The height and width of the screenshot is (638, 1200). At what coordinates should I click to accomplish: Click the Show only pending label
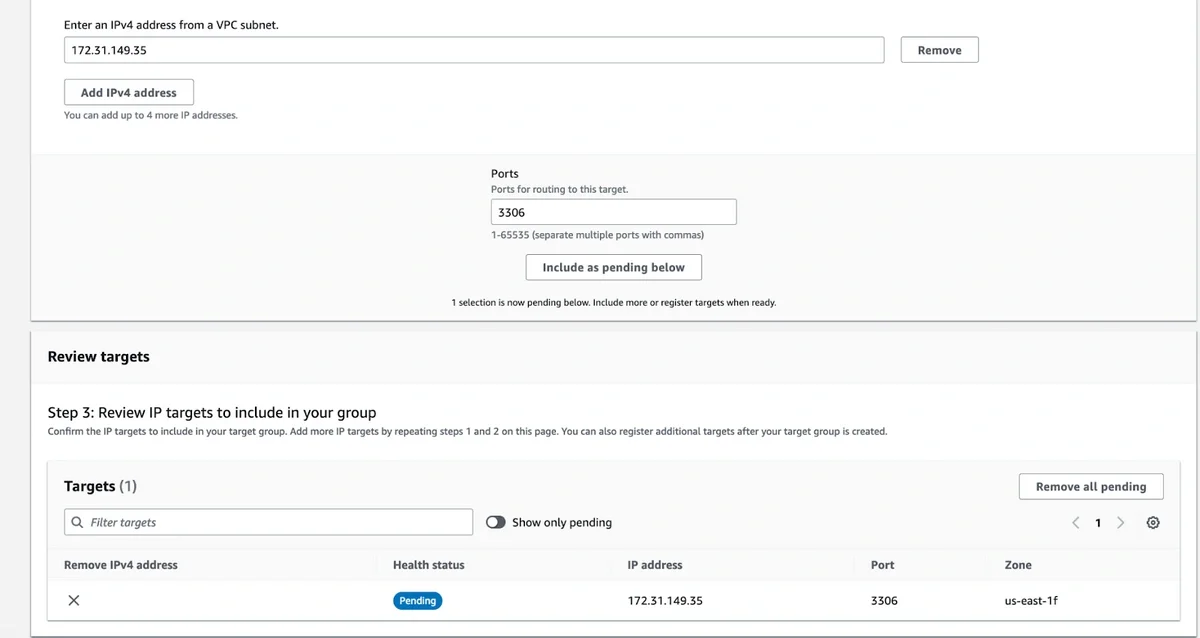[562, 522]
